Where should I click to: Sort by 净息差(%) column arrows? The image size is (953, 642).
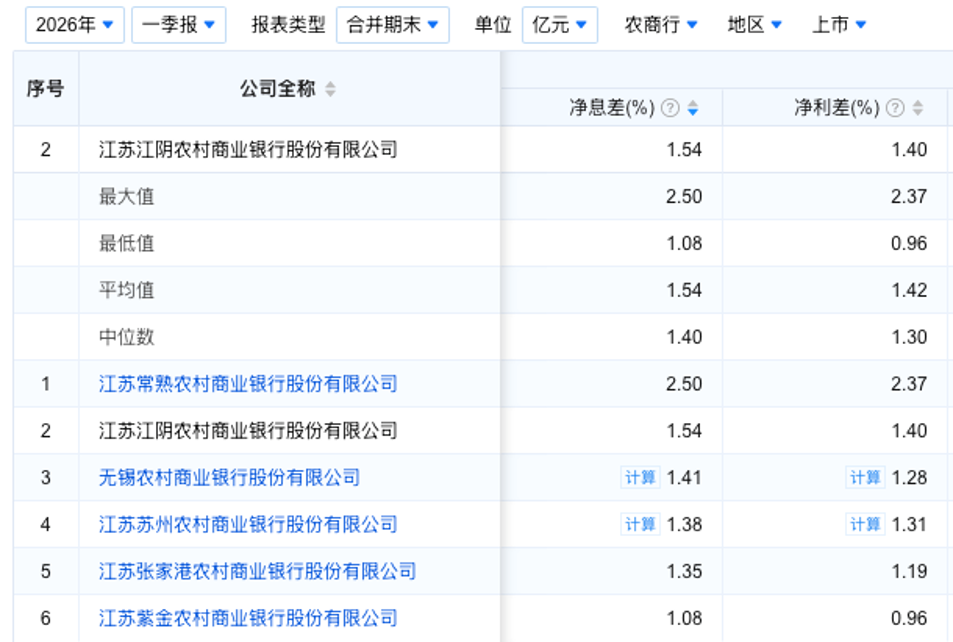click(x=693, y=108)
